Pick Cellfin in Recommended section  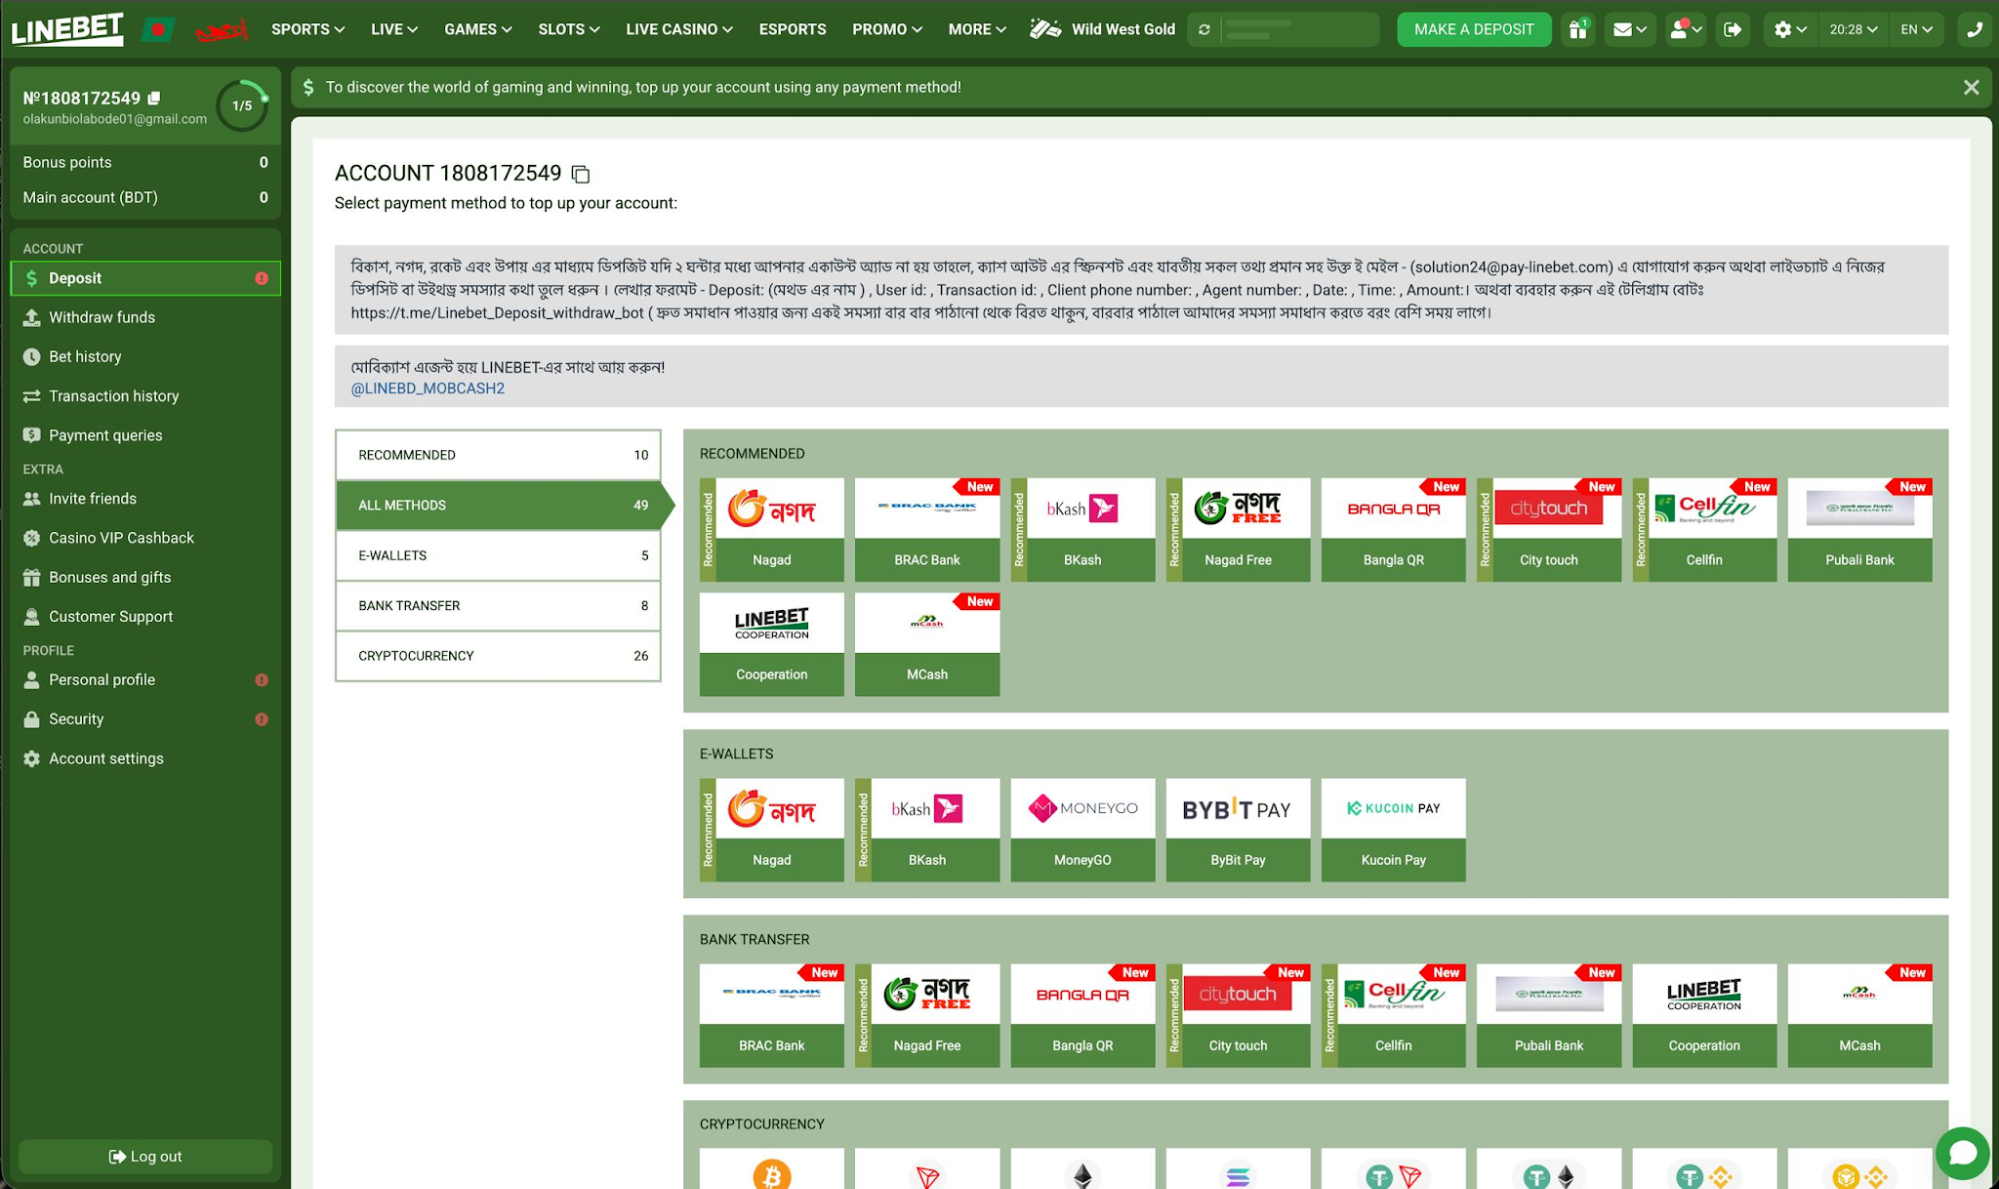tap(1704, 530)
